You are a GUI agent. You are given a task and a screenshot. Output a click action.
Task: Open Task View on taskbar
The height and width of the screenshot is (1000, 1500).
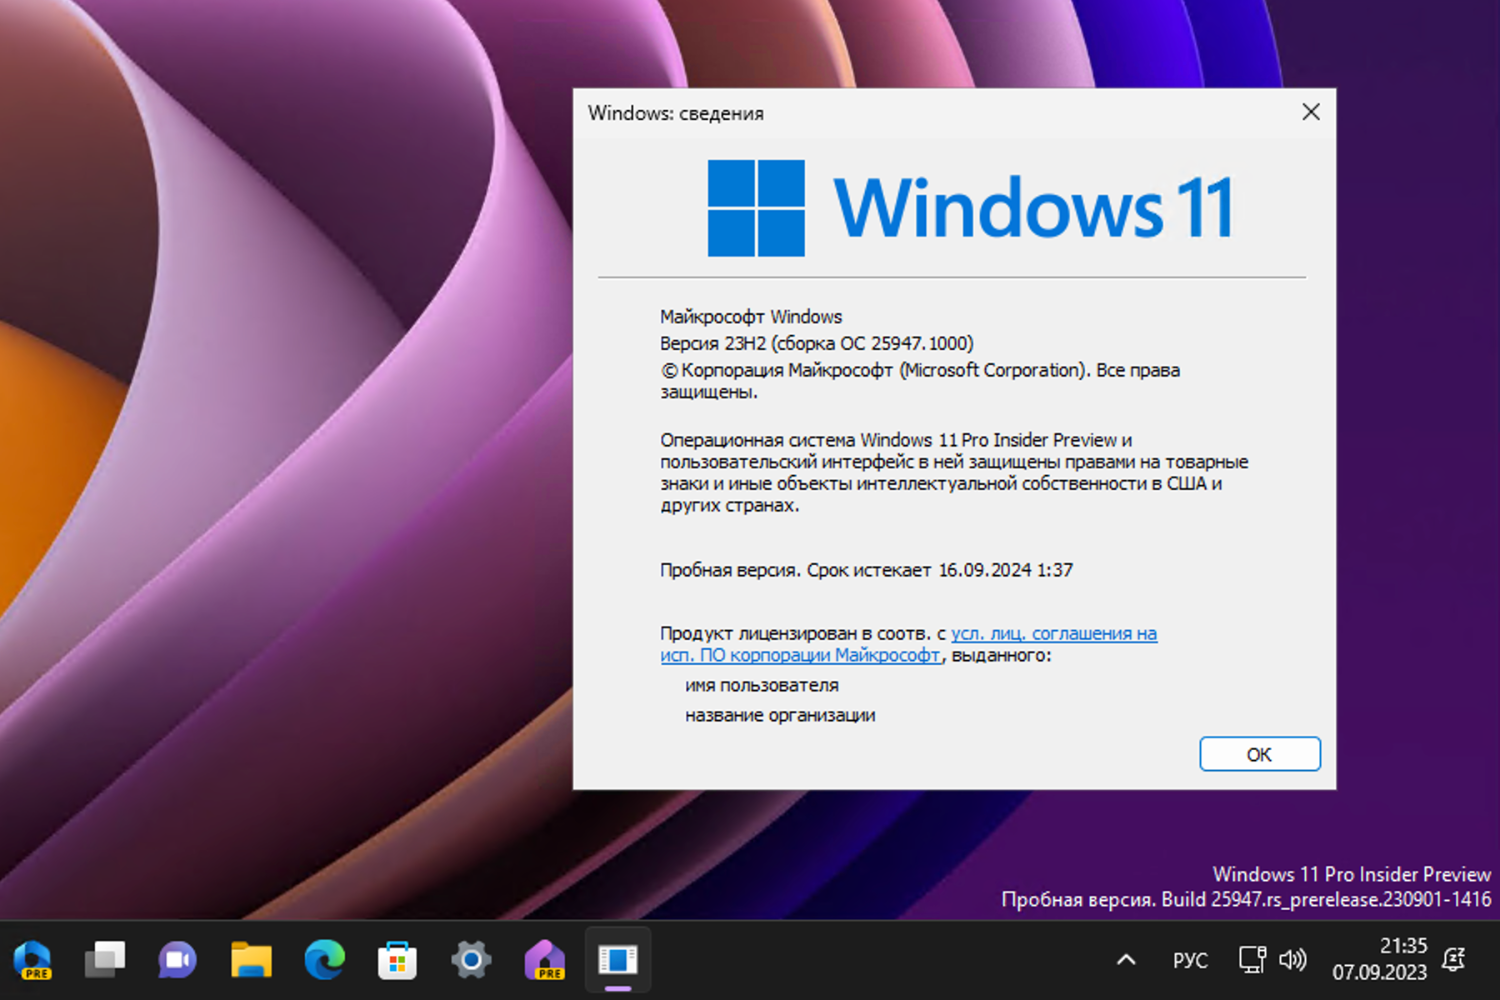(105, 960)
